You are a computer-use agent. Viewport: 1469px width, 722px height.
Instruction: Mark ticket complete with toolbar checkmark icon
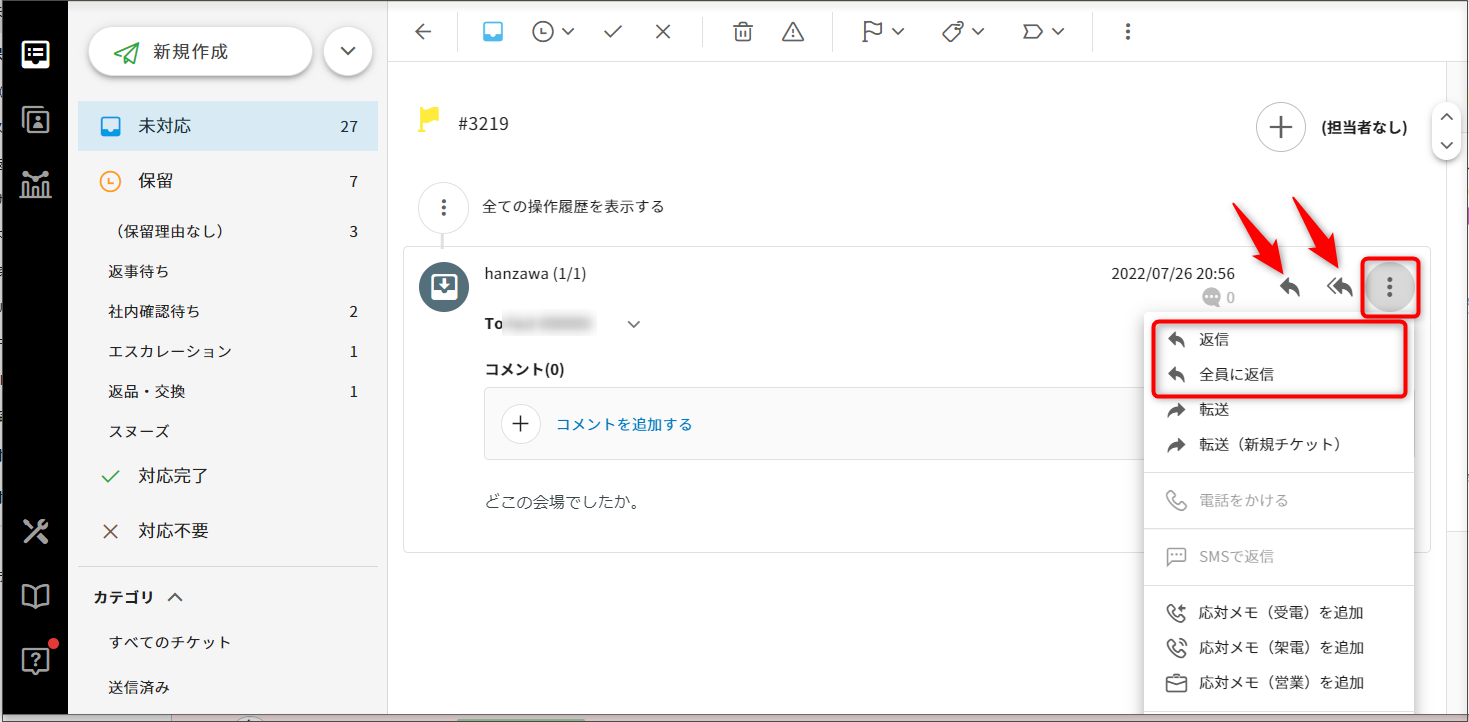tap(614, 32)
